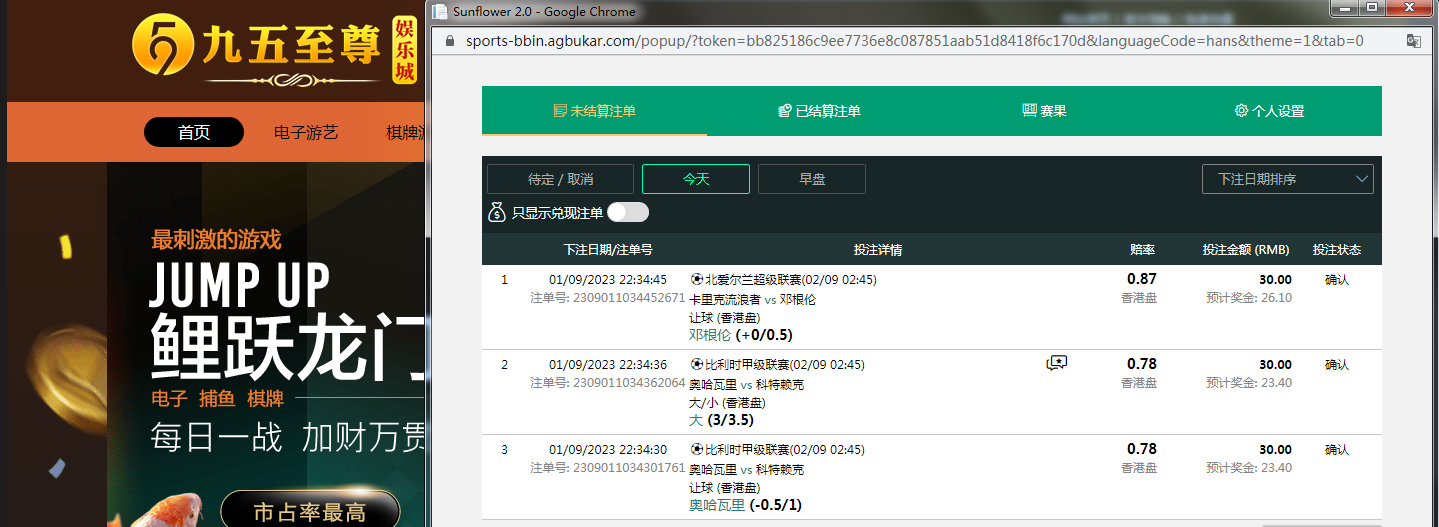Click 电子游艺 in the casino site navigation
The image size is (1439, 527).
306,132
